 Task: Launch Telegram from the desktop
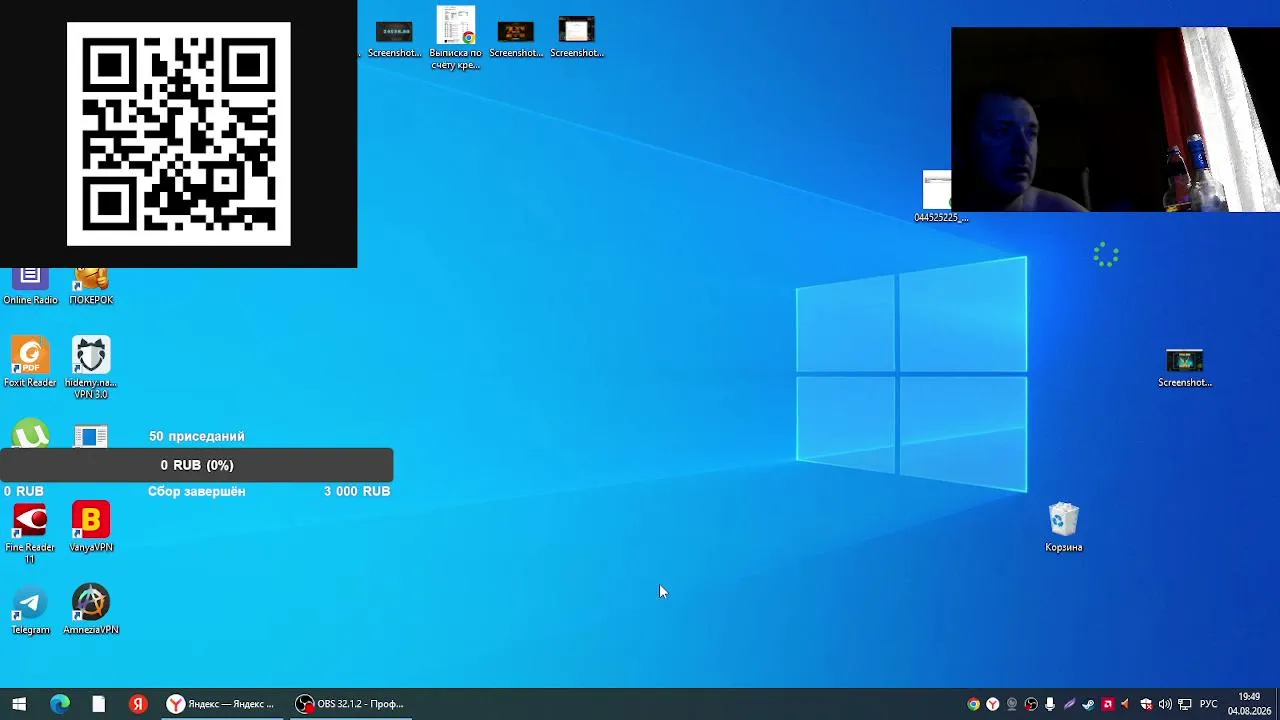30,610
